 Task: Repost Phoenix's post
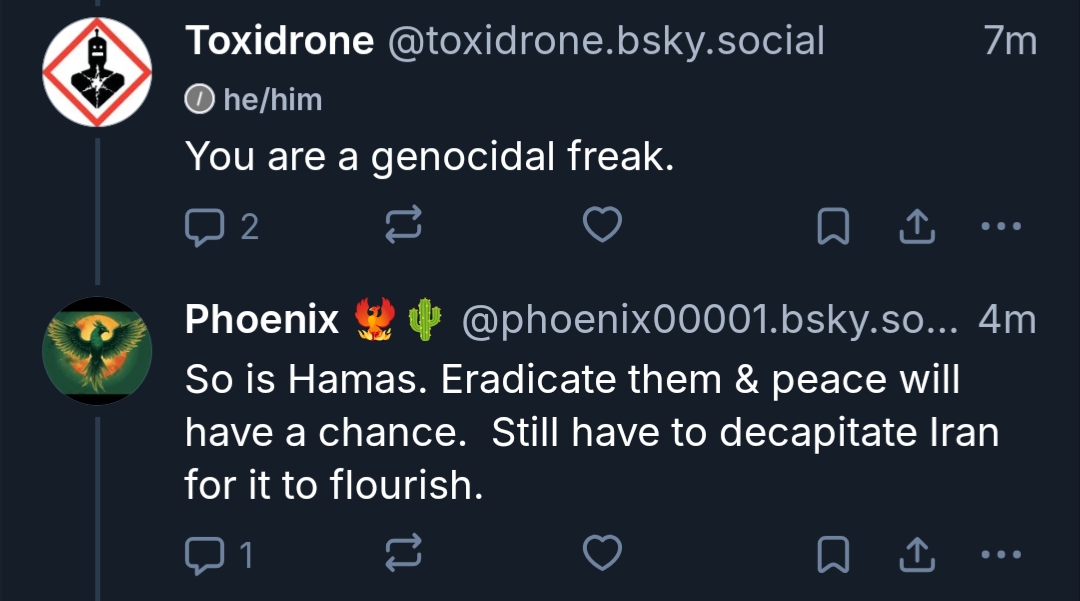point(403,554)
